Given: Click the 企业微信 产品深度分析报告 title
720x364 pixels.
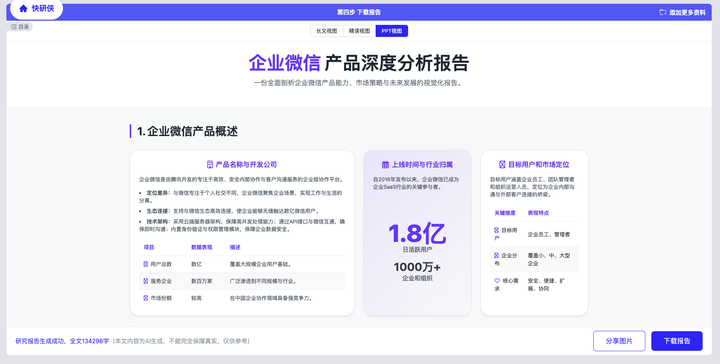Looking at the screenshot, I should coord(359,63).
